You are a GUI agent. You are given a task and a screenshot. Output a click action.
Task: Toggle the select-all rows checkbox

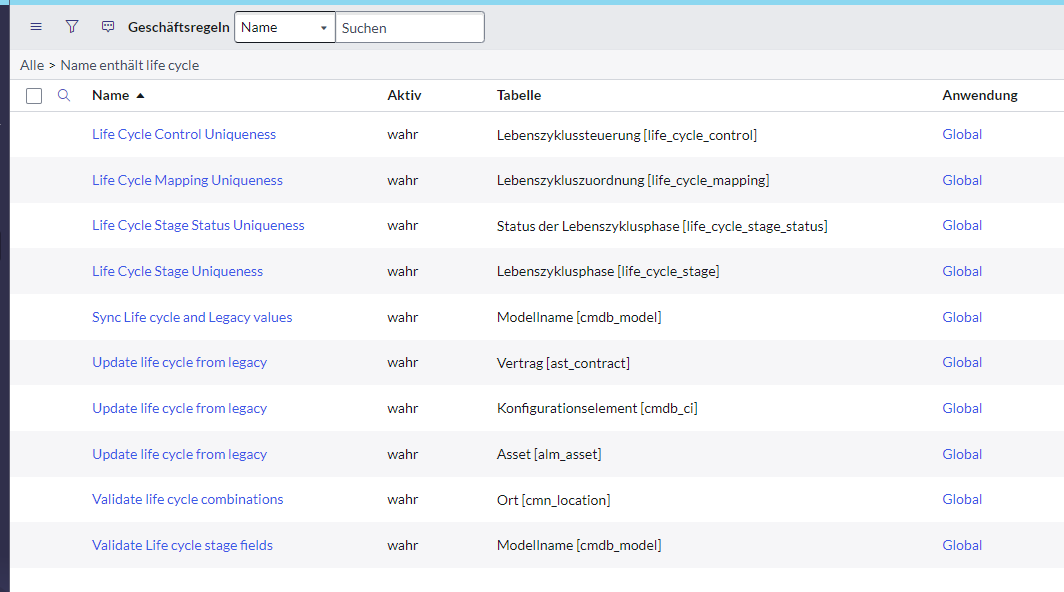tap(34, 96)
